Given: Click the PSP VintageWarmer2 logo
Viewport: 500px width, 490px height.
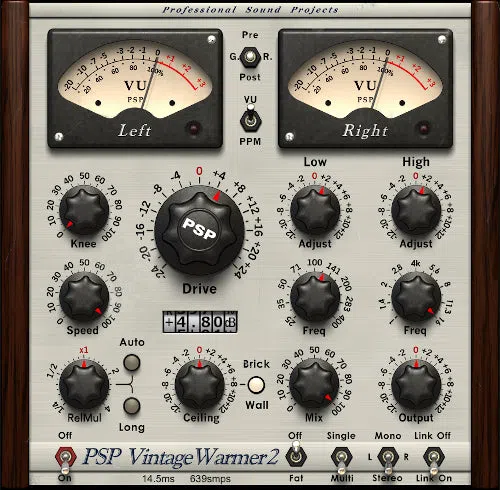Looking at the screenshot, I should (x=180, y=456).
